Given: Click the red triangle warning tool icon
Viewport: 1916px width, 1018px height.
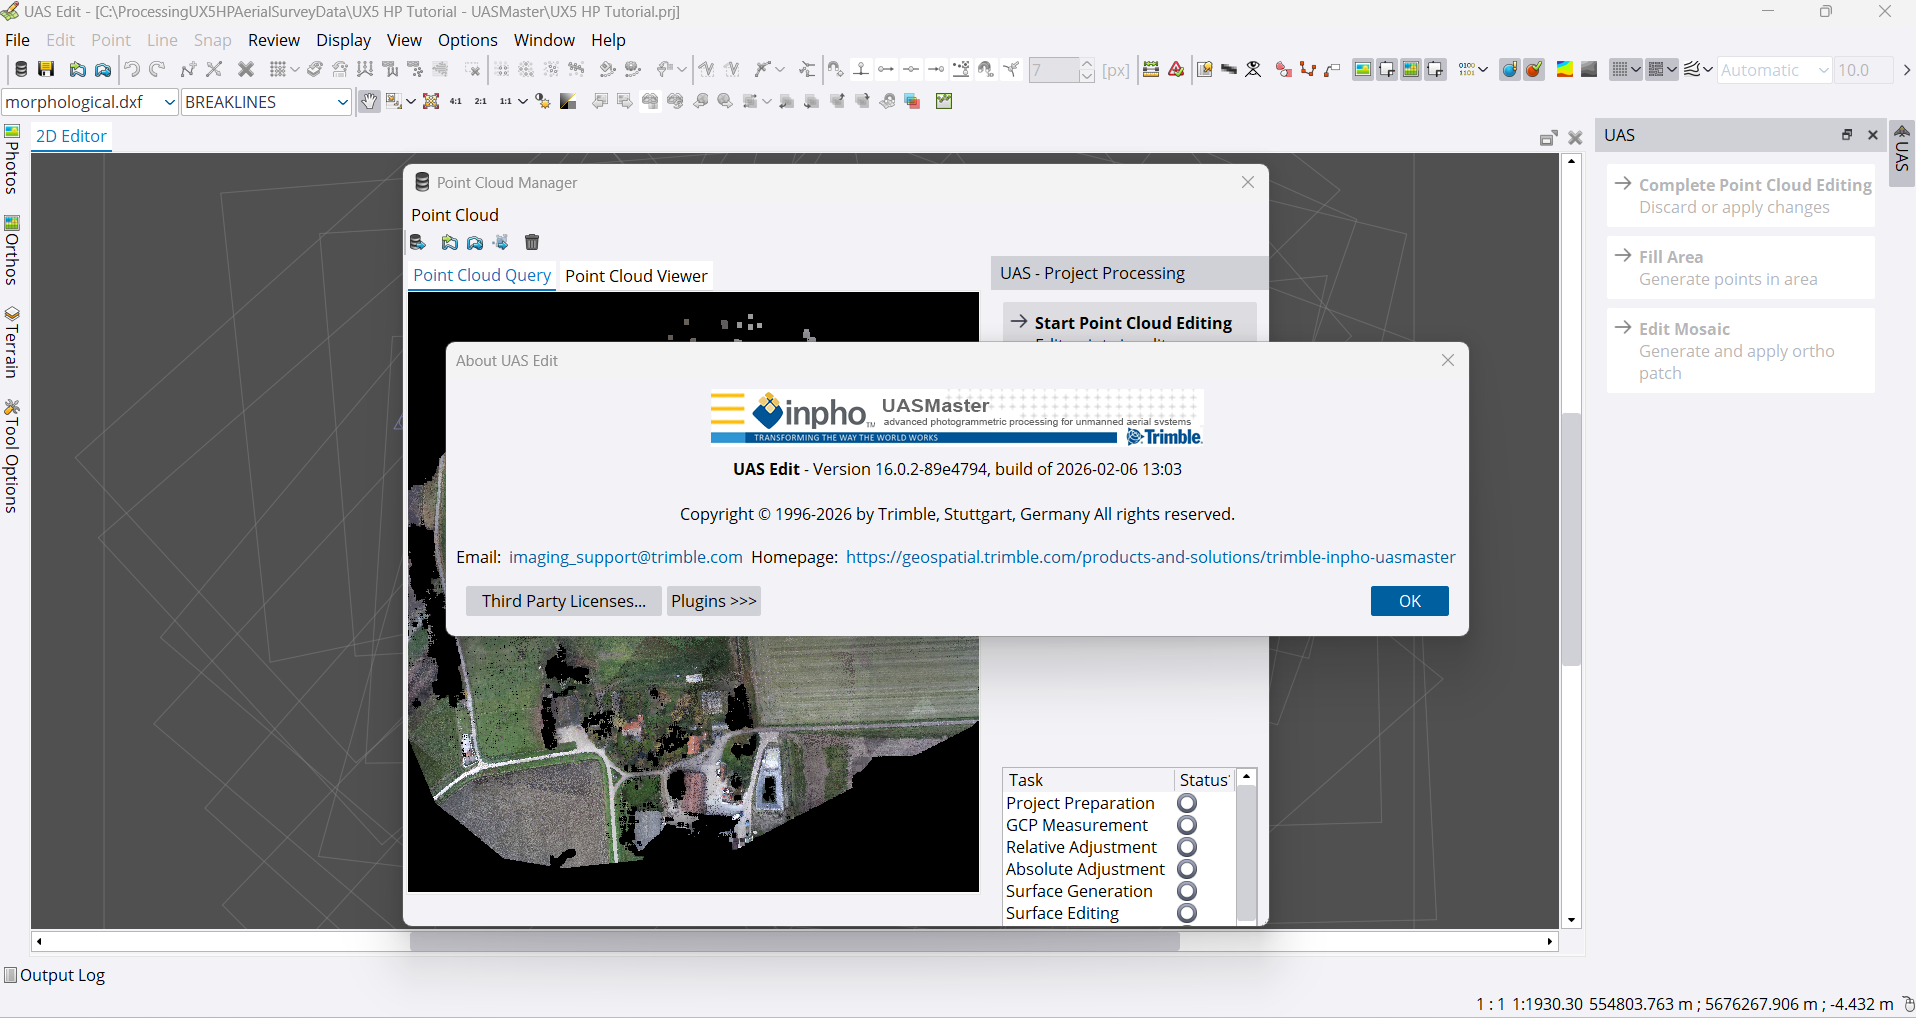Looking at the screenshot, I should [1176, 69].
